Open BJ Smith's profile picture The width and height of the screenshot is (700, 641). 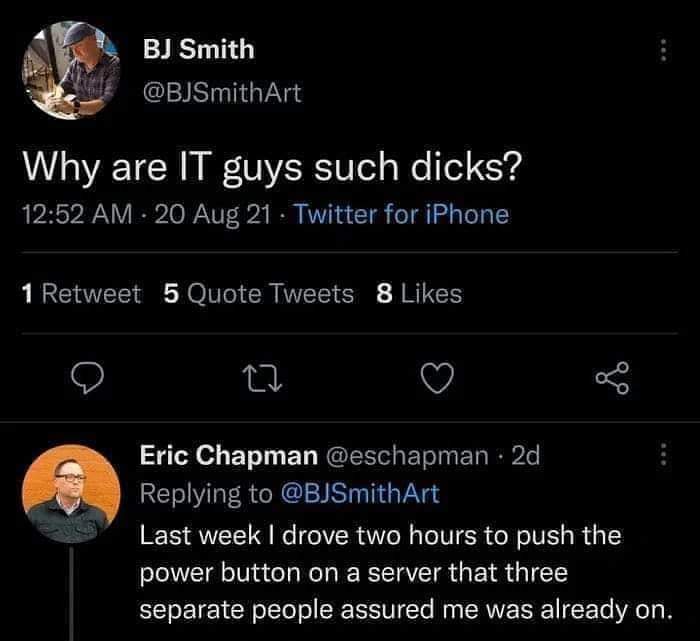click(x=71, y=70)
